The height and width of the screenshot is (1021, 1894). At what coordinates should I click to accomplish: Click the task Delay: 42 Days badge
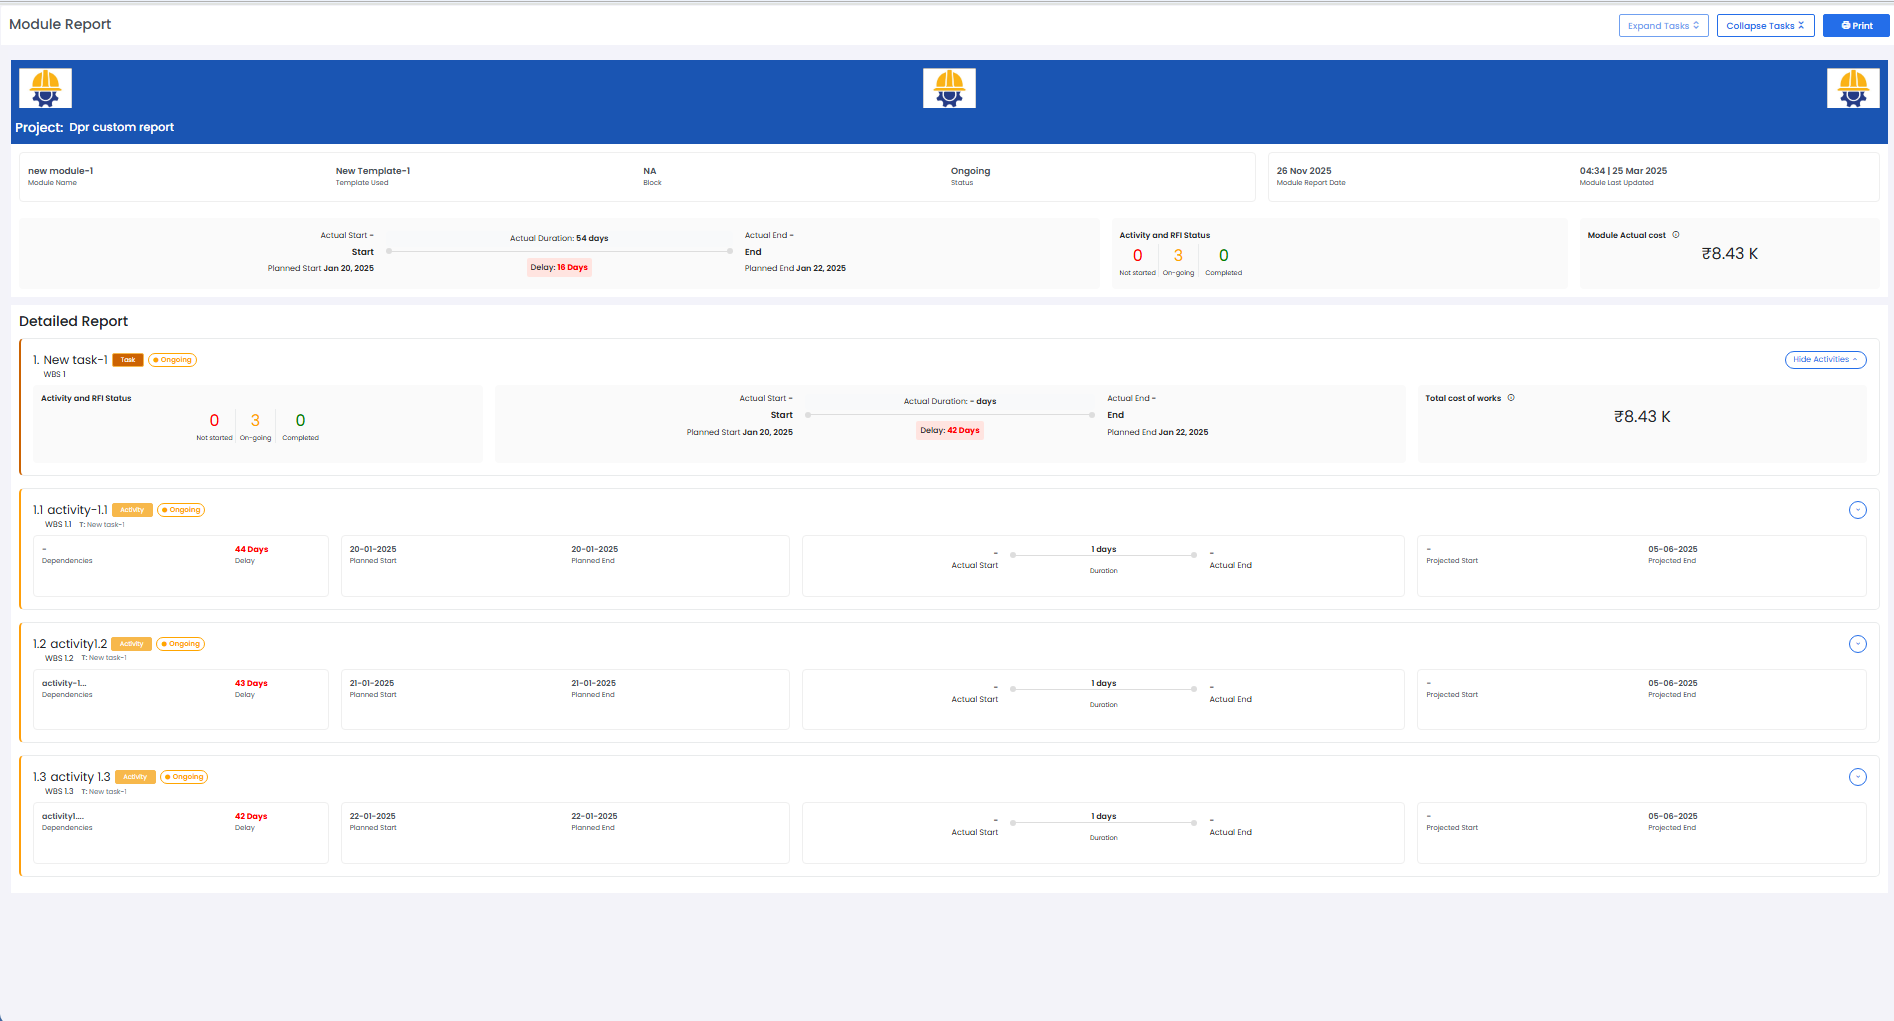tap(949, 431)
